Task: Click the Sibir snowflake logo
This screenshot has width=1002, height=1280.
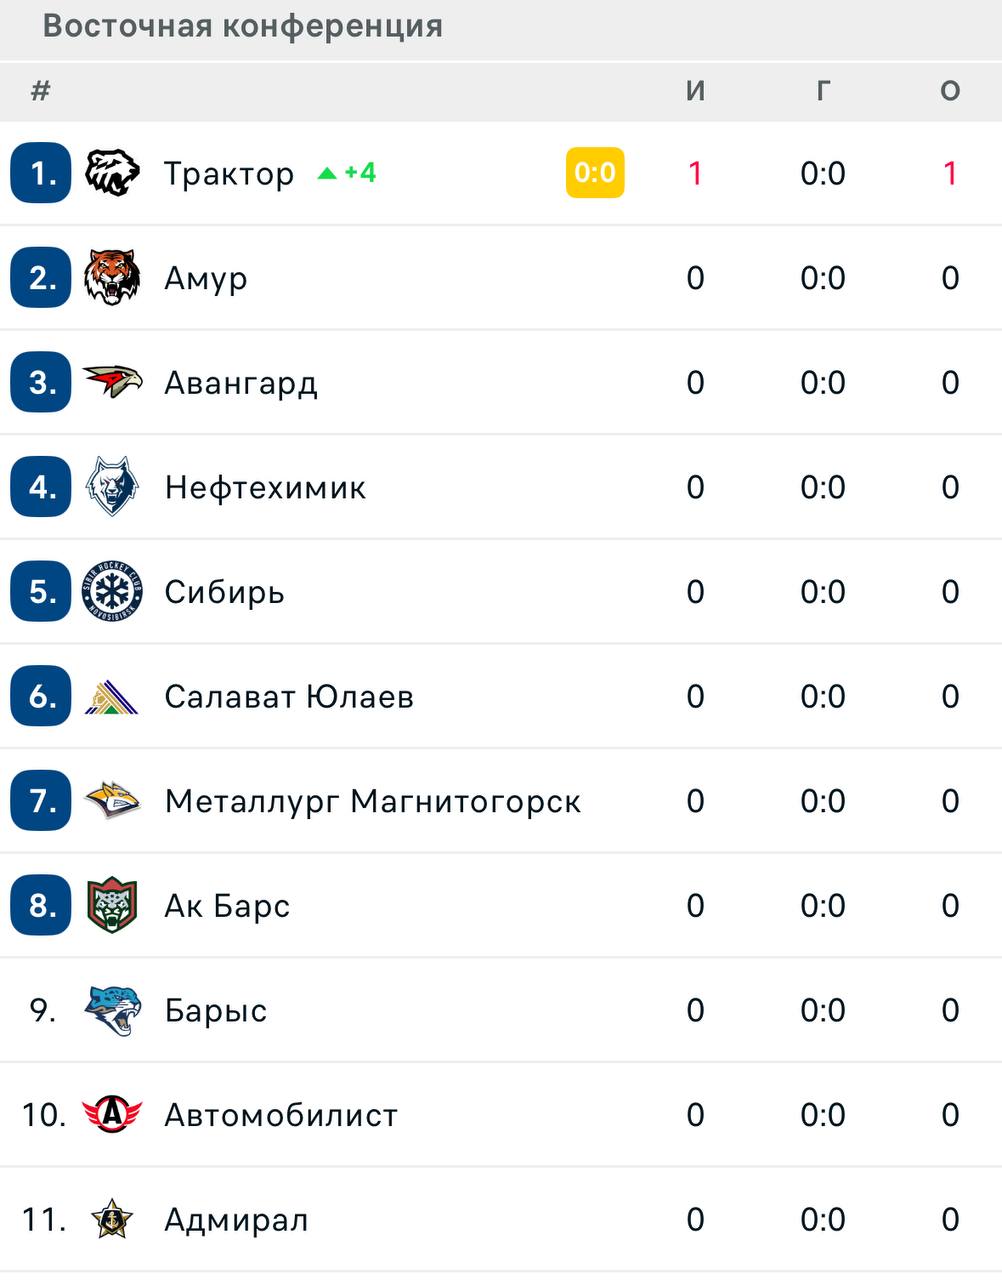Action: [111, 592]
